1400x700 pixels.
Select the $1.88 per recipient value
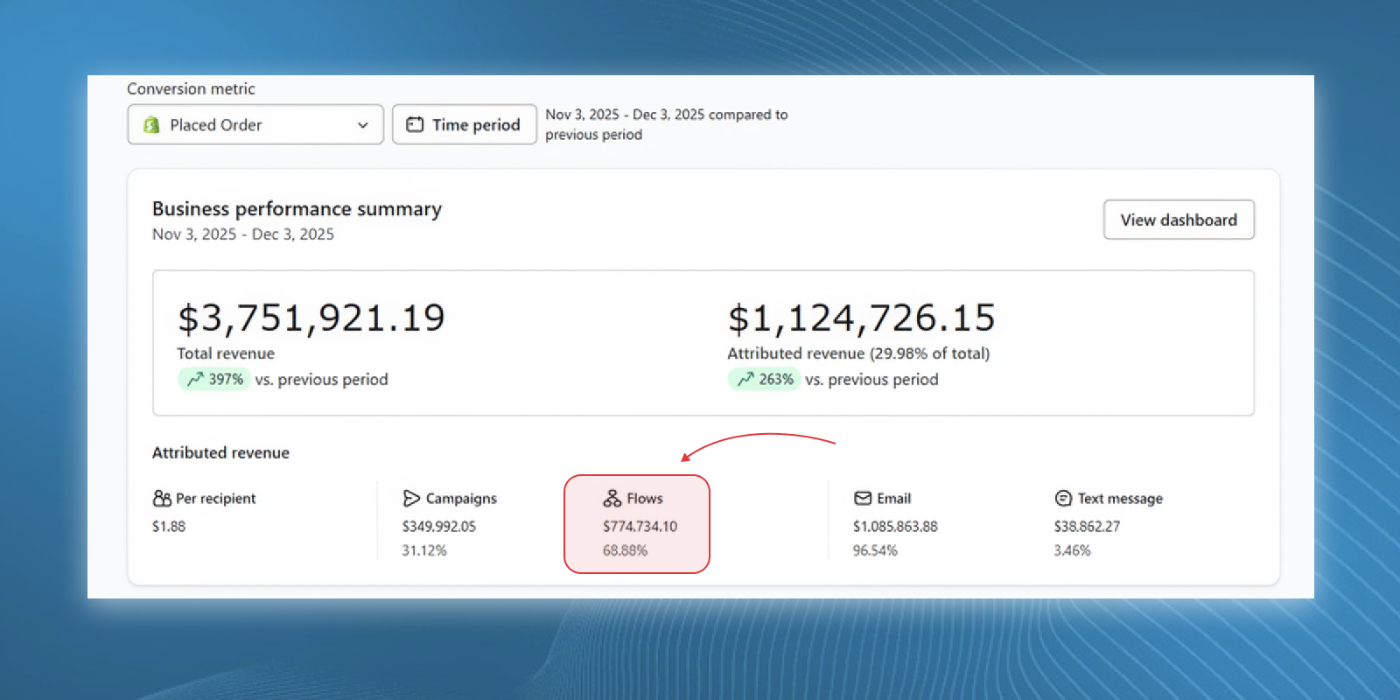(169, 526)
